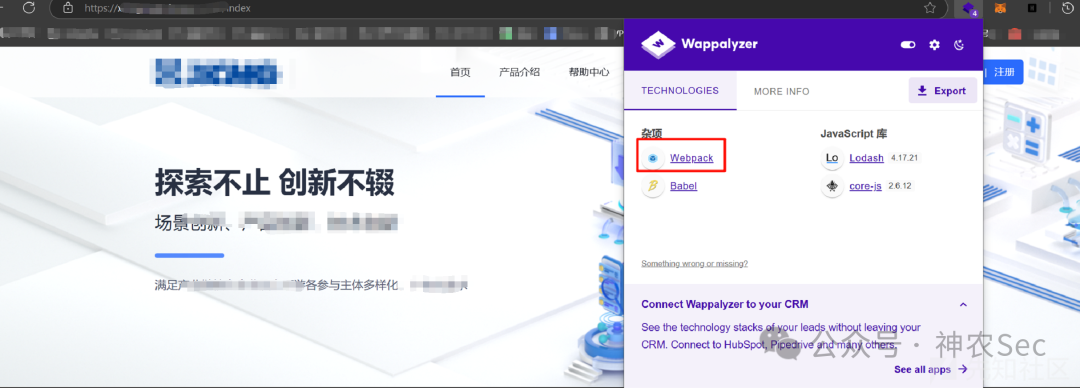Click the Lodash 'Lo' icon
Viewport: 1080px width, 388px height.
pyautogui.click(x=832, y=158)
